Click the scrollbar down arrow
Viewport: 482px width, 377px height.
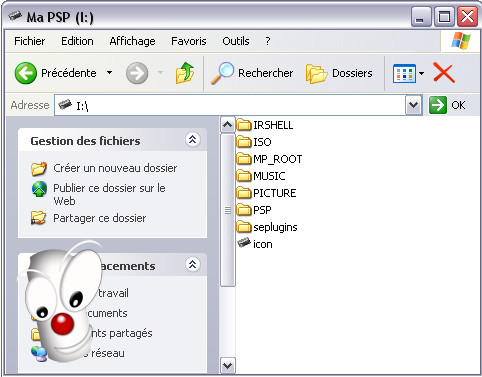point(228,365)
